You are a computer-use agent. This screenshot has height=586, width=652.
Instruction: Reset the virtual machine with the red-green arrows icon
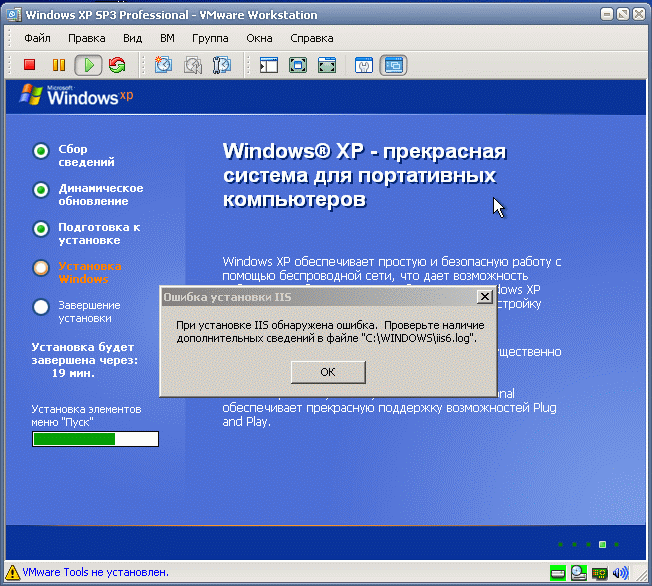point(117,65)
